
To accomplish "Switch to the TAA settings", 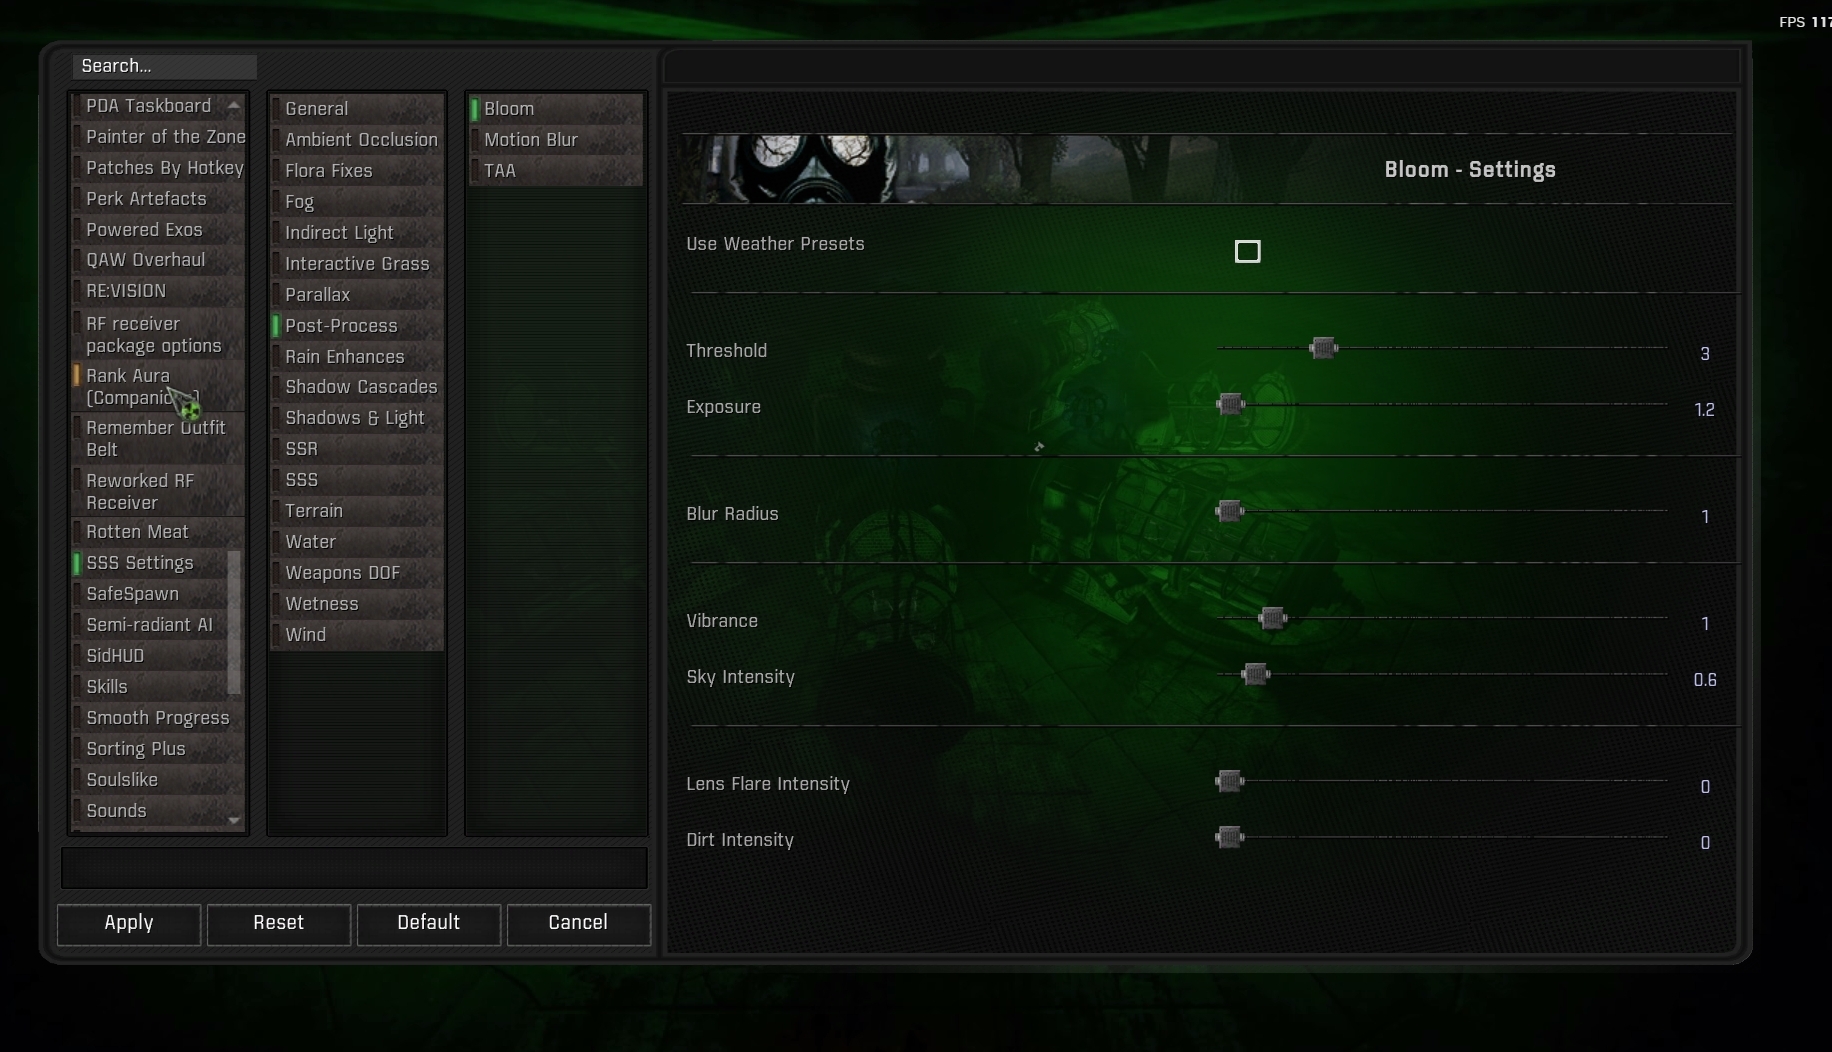I will tap(556, 171).
